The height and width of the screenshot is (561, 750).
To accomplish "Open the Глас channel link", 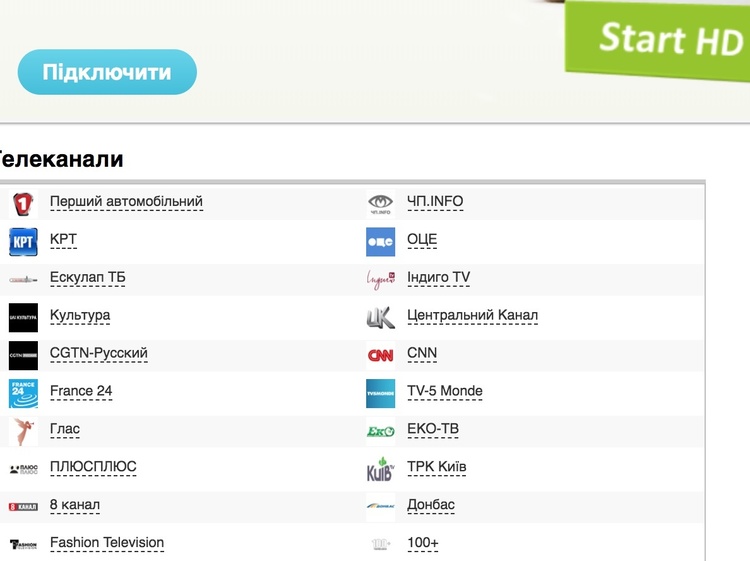I will click(65, 429).
